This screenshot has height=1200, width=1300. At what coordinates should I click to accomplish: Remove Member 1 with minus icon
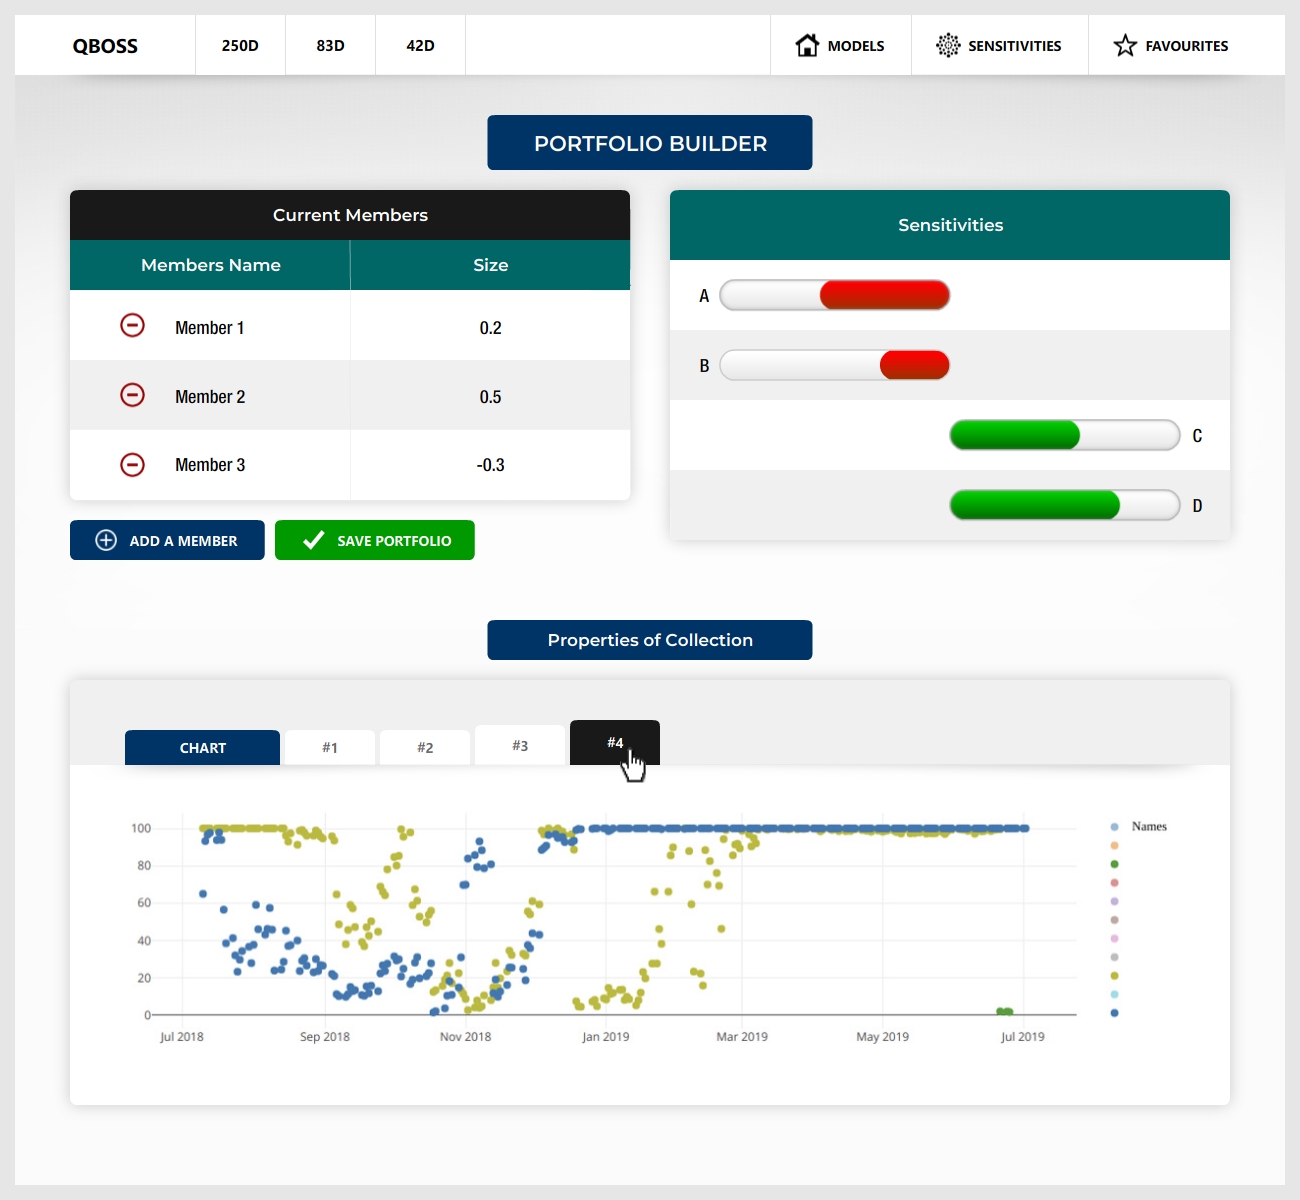[x=132, y=326]
